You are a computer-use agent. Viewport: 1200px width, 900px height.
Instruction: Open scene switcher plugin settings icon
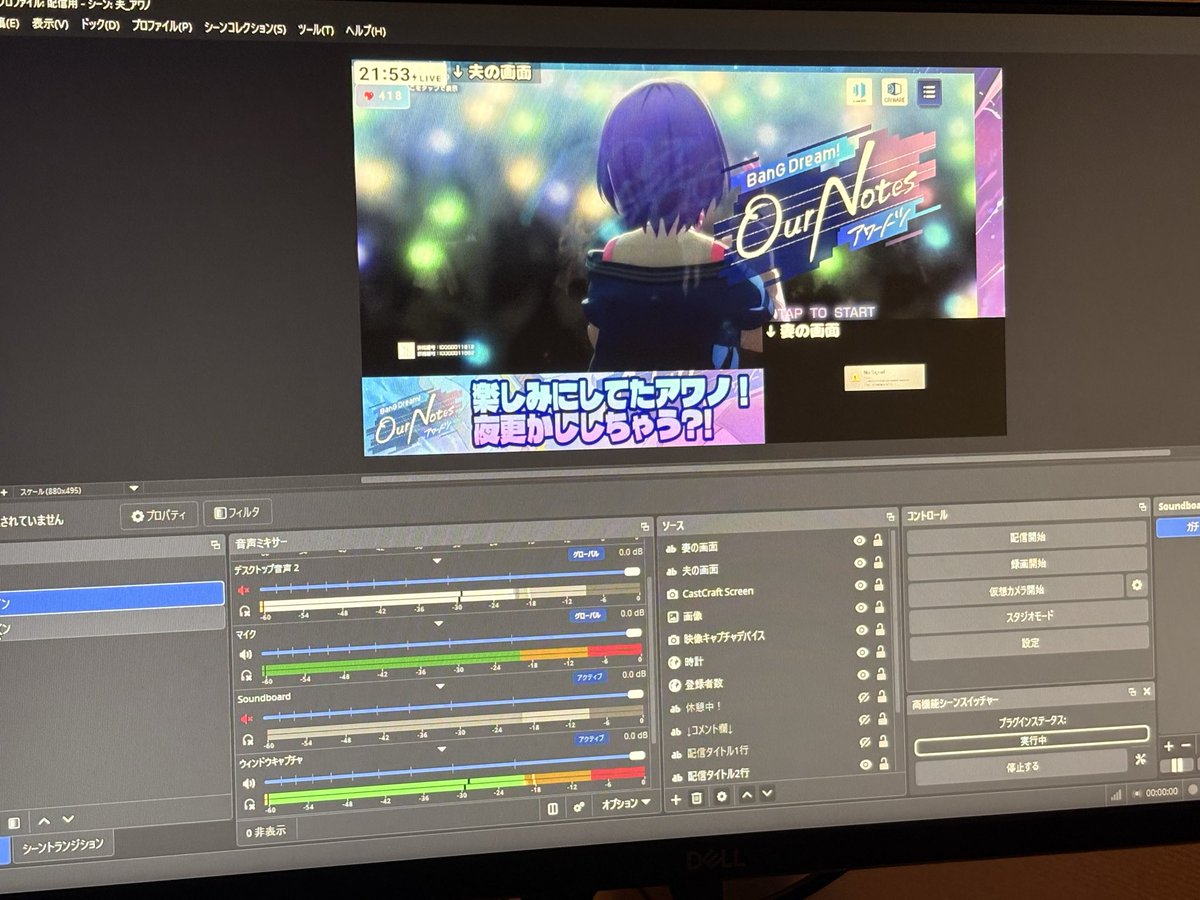1141,758
